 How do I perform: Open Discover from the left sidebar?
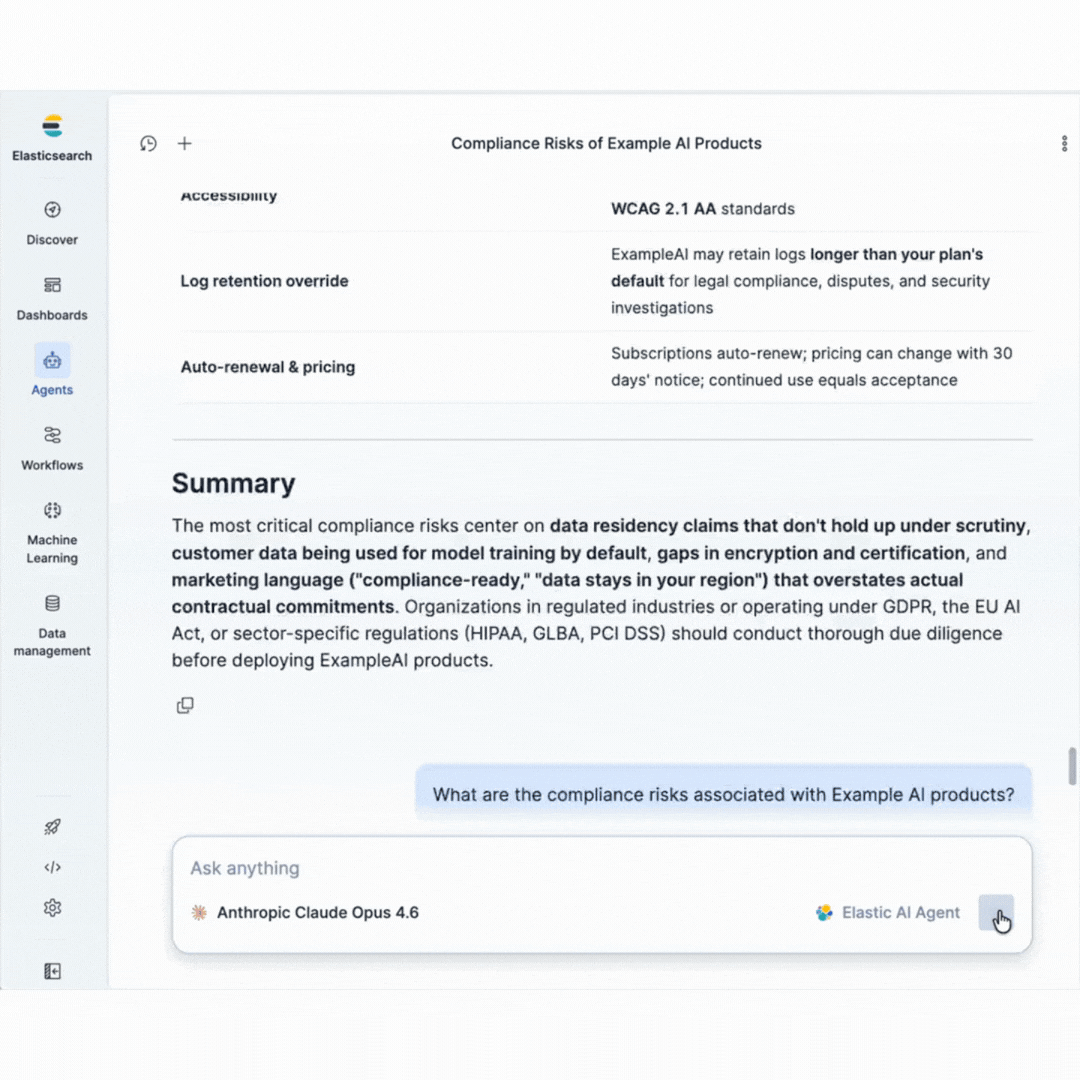pos(52,222)
